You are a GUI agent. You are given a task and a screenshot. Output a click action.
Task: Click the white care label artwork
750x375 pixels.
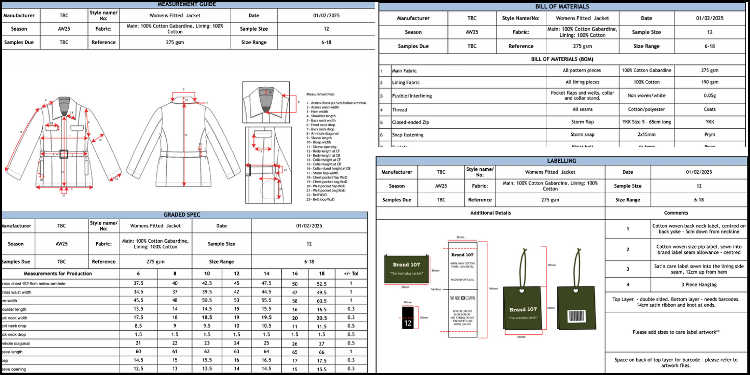point(464,289)
